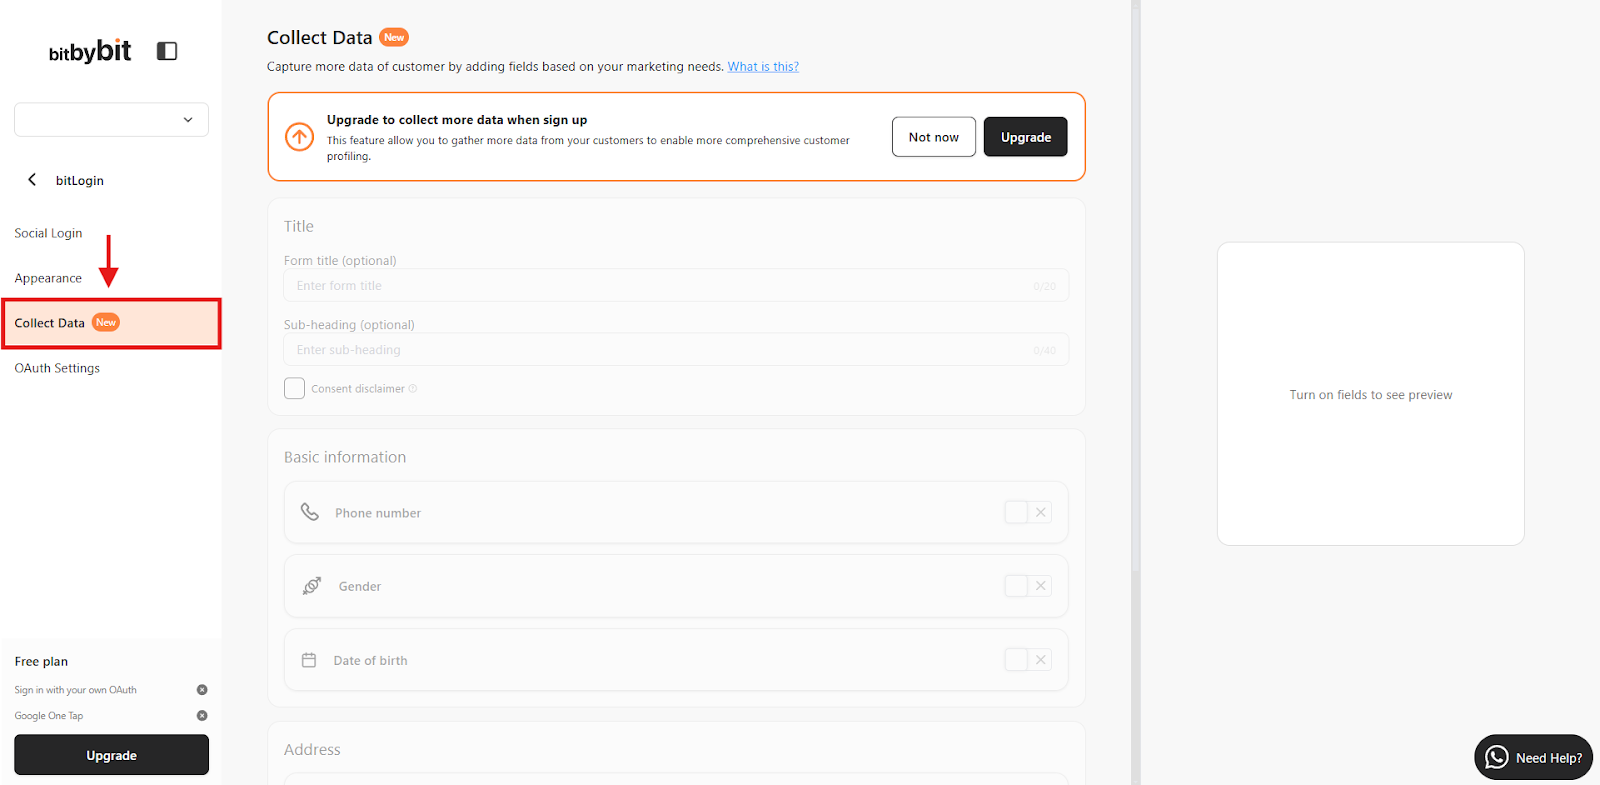Click 'Sign in with your own OAuth' text

(x=75, y=690)
